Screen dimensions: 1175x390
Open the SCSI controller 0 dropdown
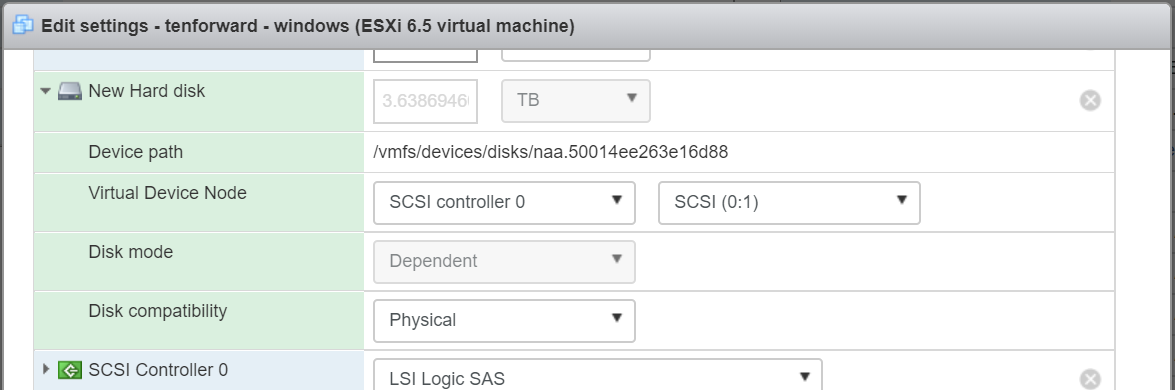coord(504,202)
